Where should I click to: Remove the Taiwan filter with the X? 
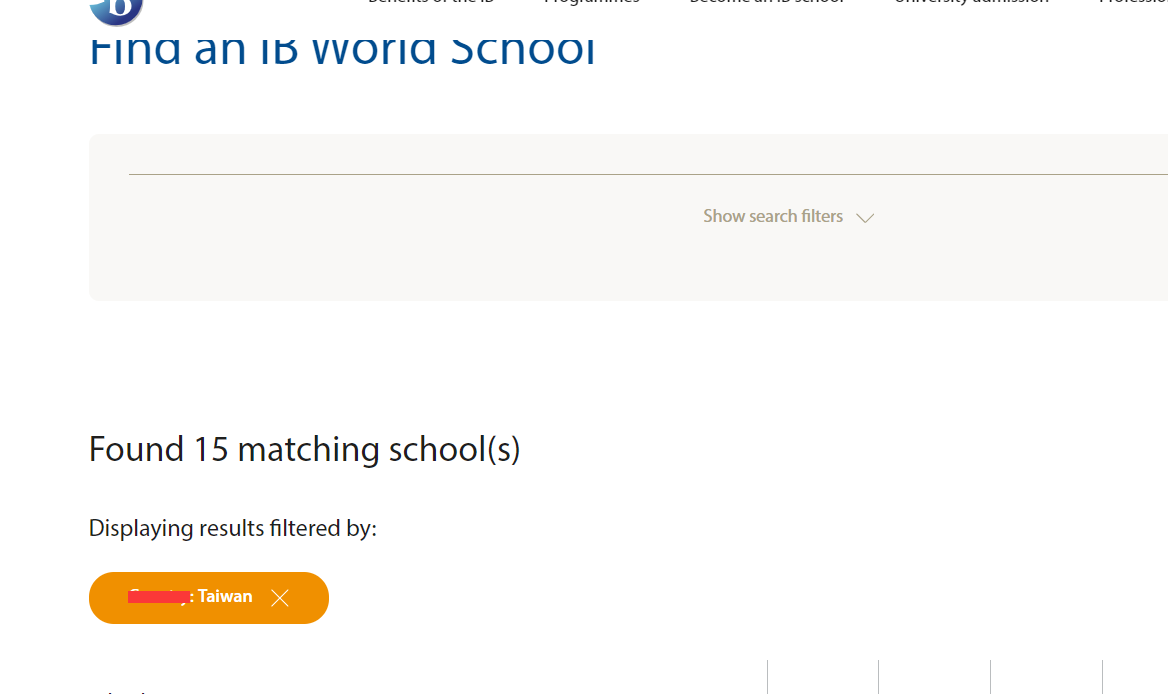[x=279, y=598]
